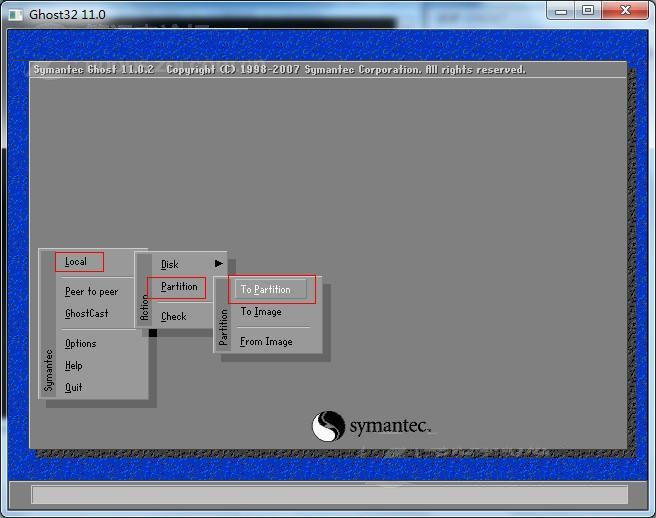Maximize the Ghost32 11.0 window
Image resolution: width=656 pixels, height=518 pixels.
[x=588, y=10]
